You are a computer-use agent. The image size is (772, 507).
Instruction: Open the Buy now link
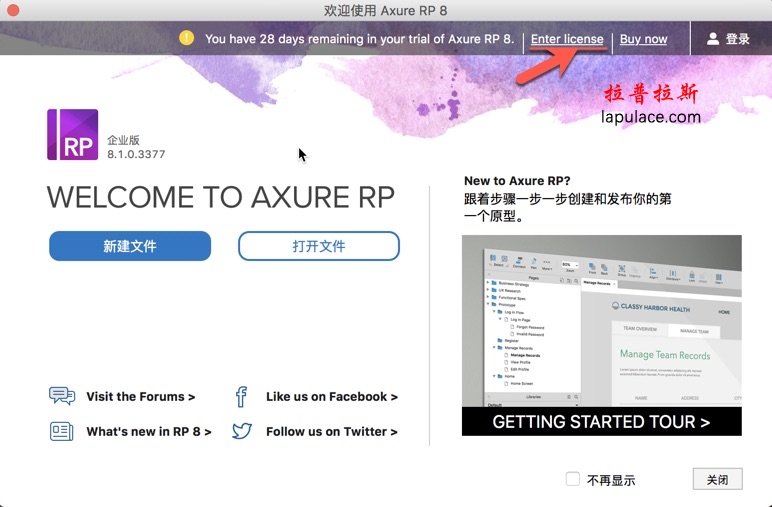tap(643, 39)
